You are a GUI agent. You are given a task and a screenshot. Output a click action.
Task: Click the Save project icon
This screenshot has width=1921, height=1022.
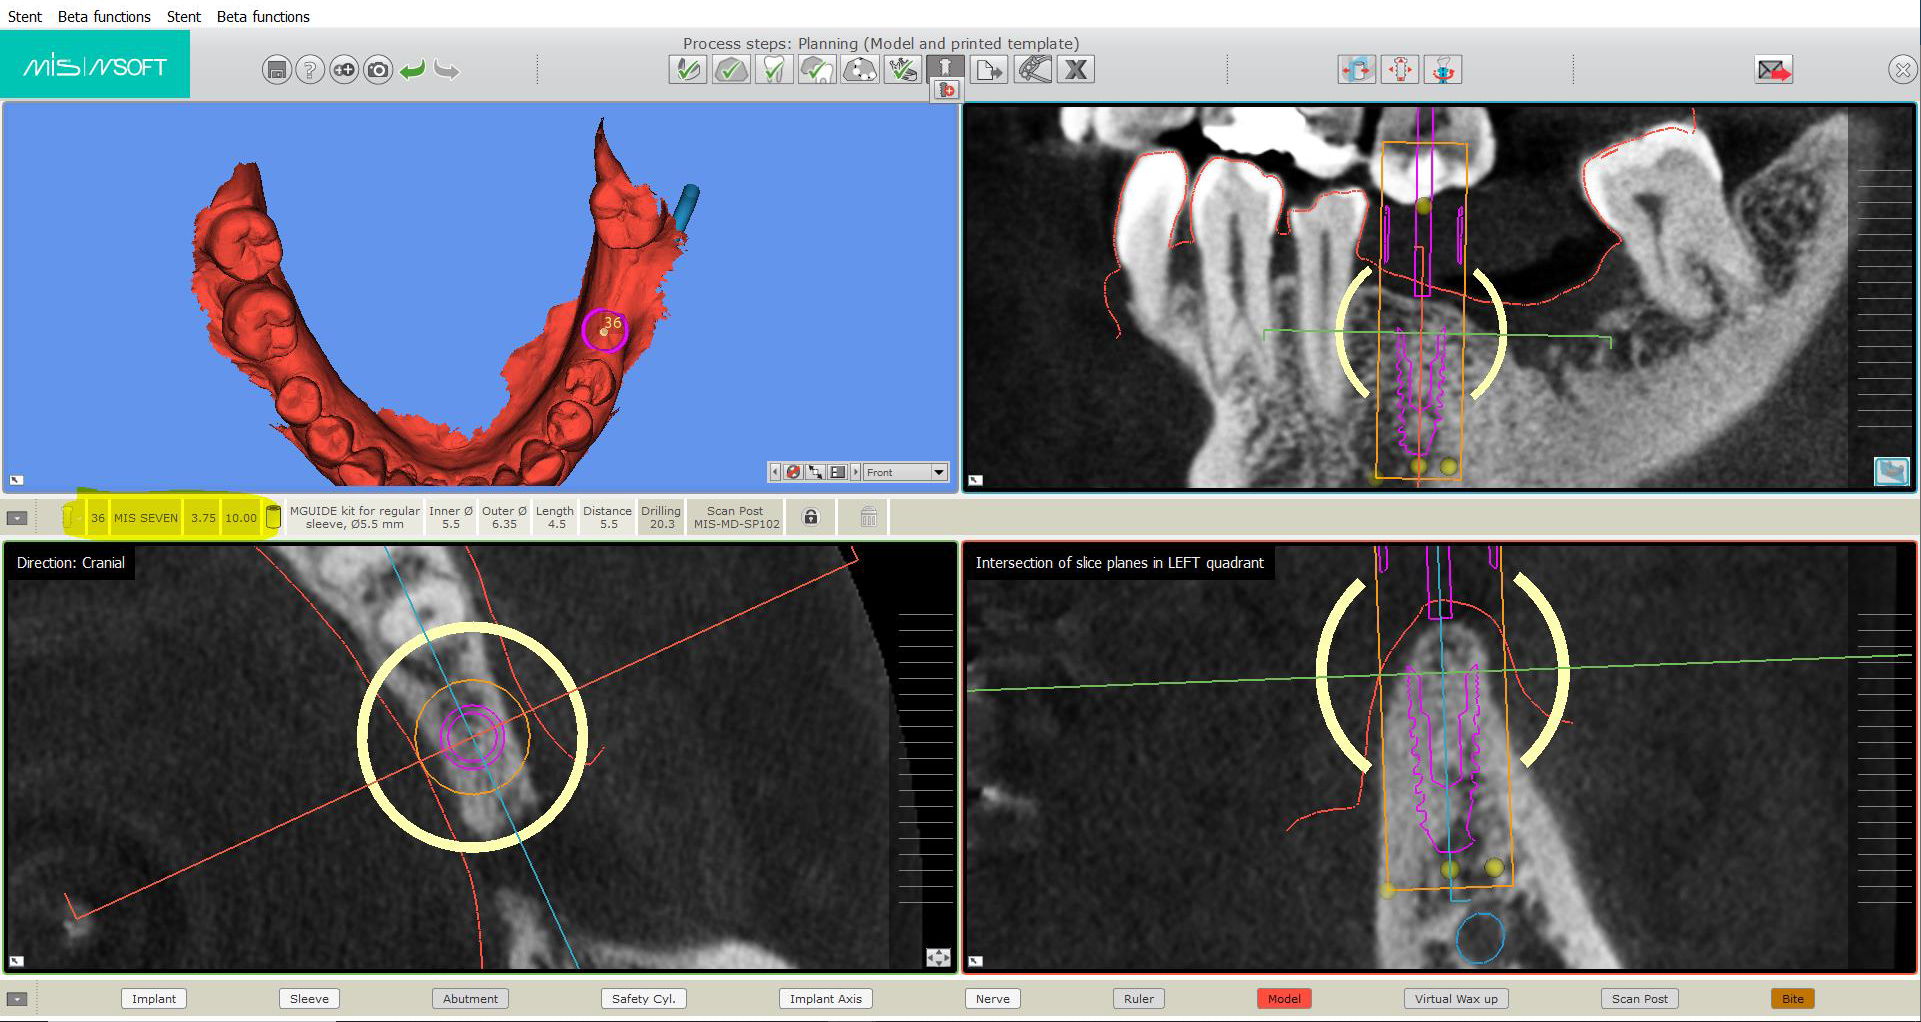click(x=277, y=70)
